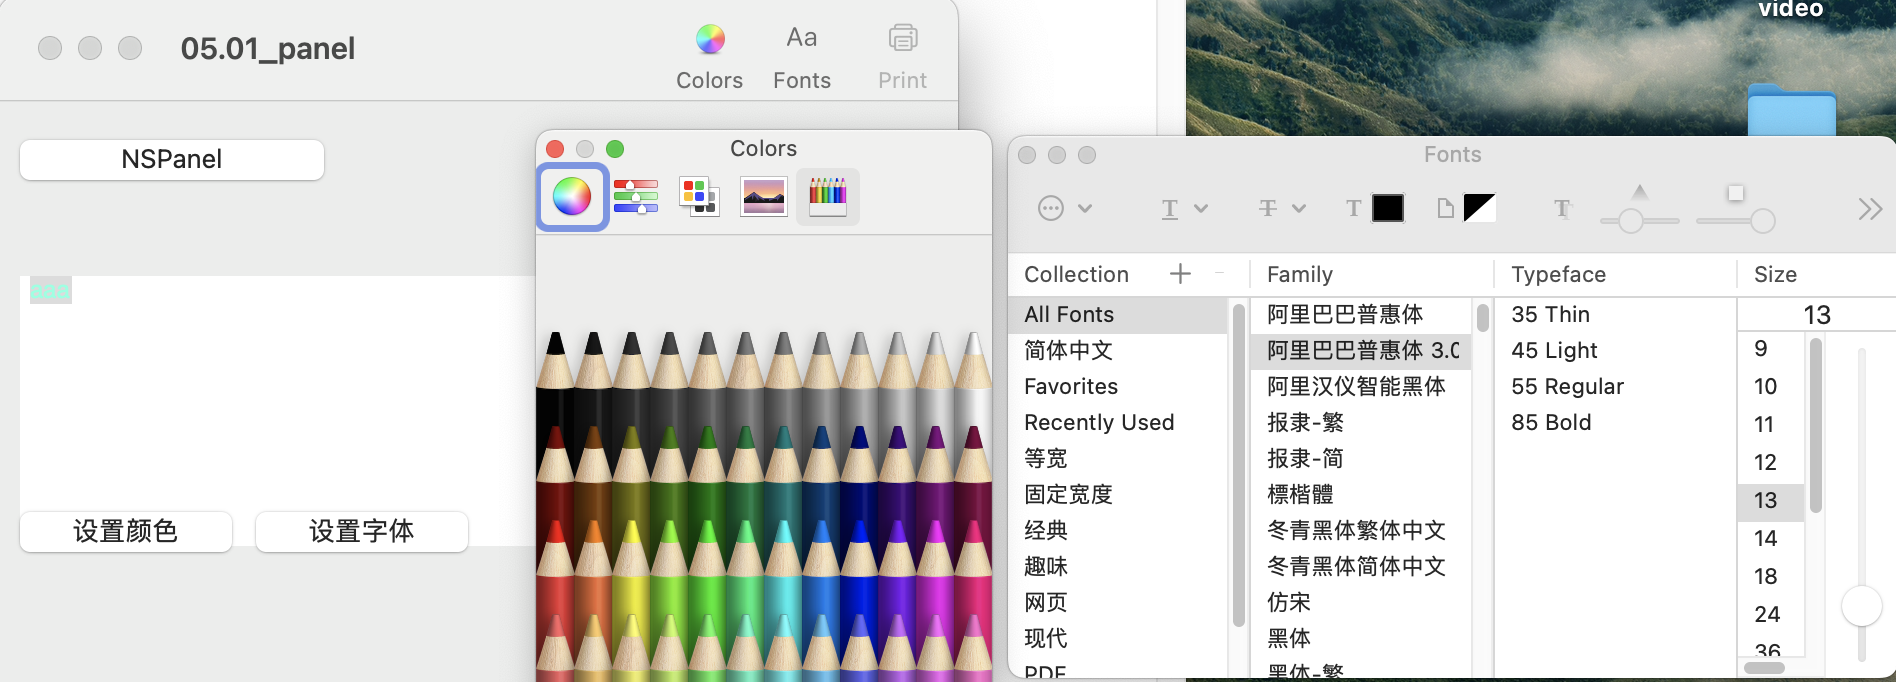Select font size 11
Image resolution: width=1896 pixels, height=682 pixels.
pos(1771,425)
